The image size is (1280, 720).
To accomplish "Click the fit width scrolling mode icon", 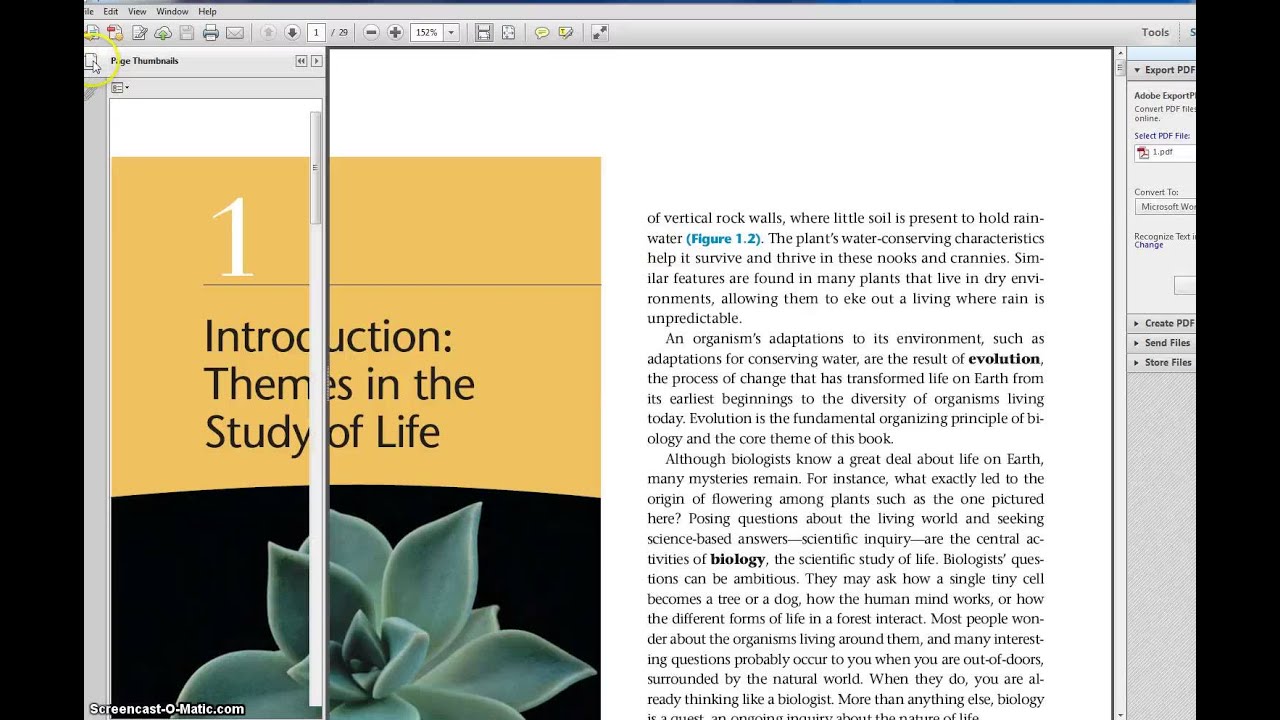I will [x=484, y=33].
